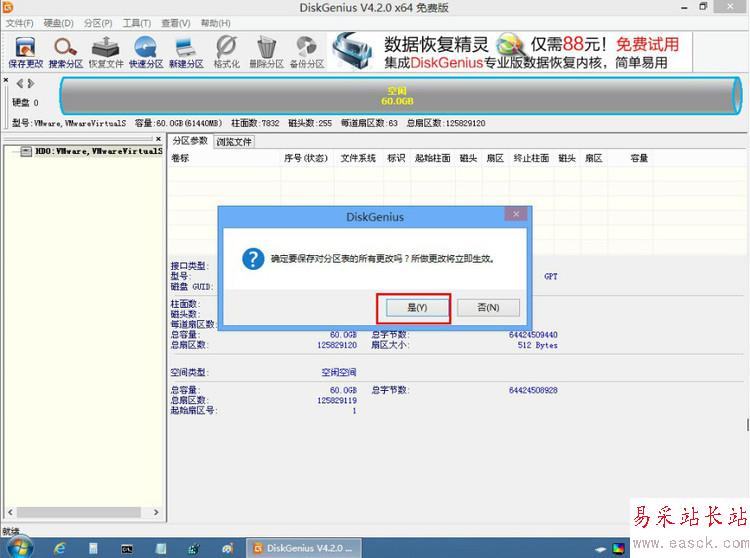Click the 文件系统 column header
Image resolution: width=750 pixels, height=558 pixels.
coord(358,158)
